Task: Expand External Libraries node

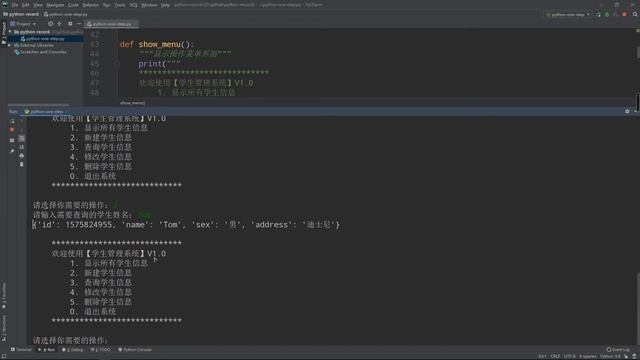Action: pyautogui.click(x=9, y=45)
